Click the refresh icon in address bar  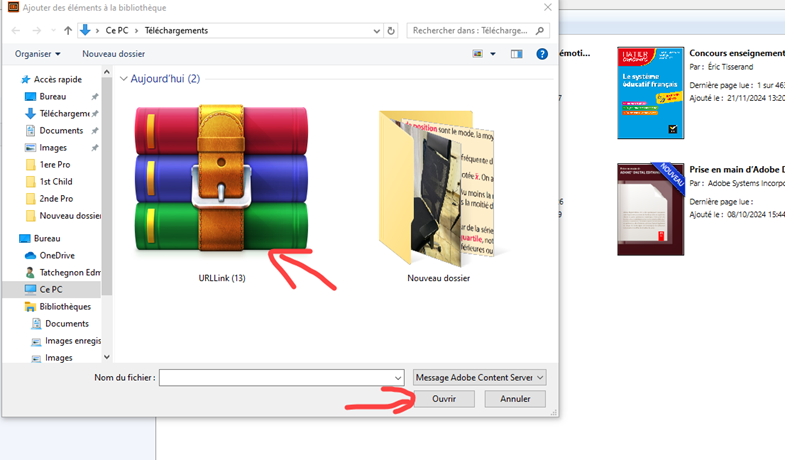pyautogui.click(x=391, y=31)
